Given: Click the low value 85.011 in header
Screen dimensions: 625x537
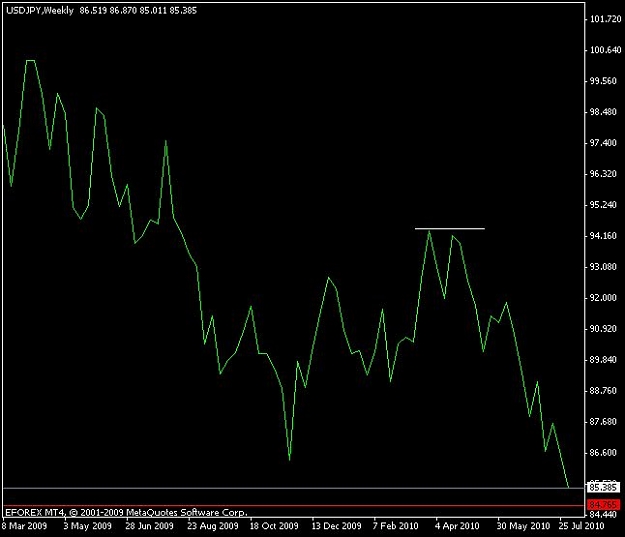Looking at the screenshot, I should coord(153,10).
